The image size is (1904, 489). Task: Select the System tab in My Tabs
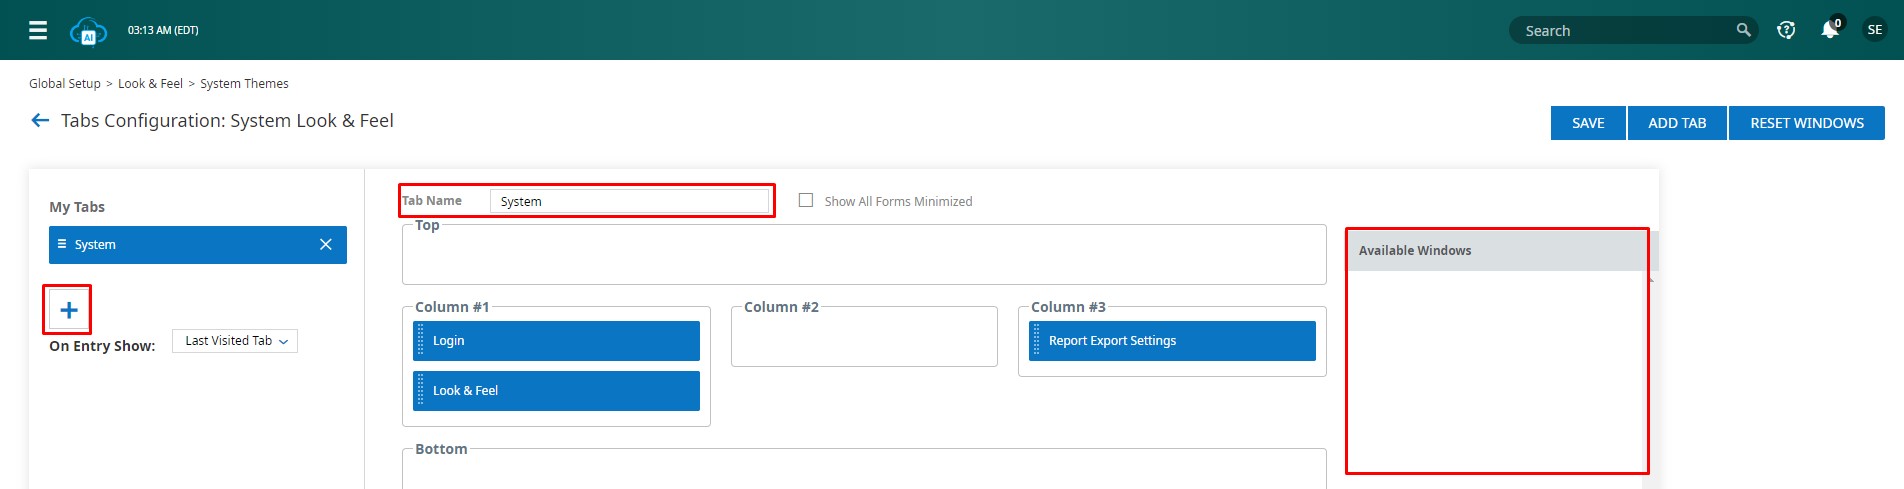[x=180, y=245]
